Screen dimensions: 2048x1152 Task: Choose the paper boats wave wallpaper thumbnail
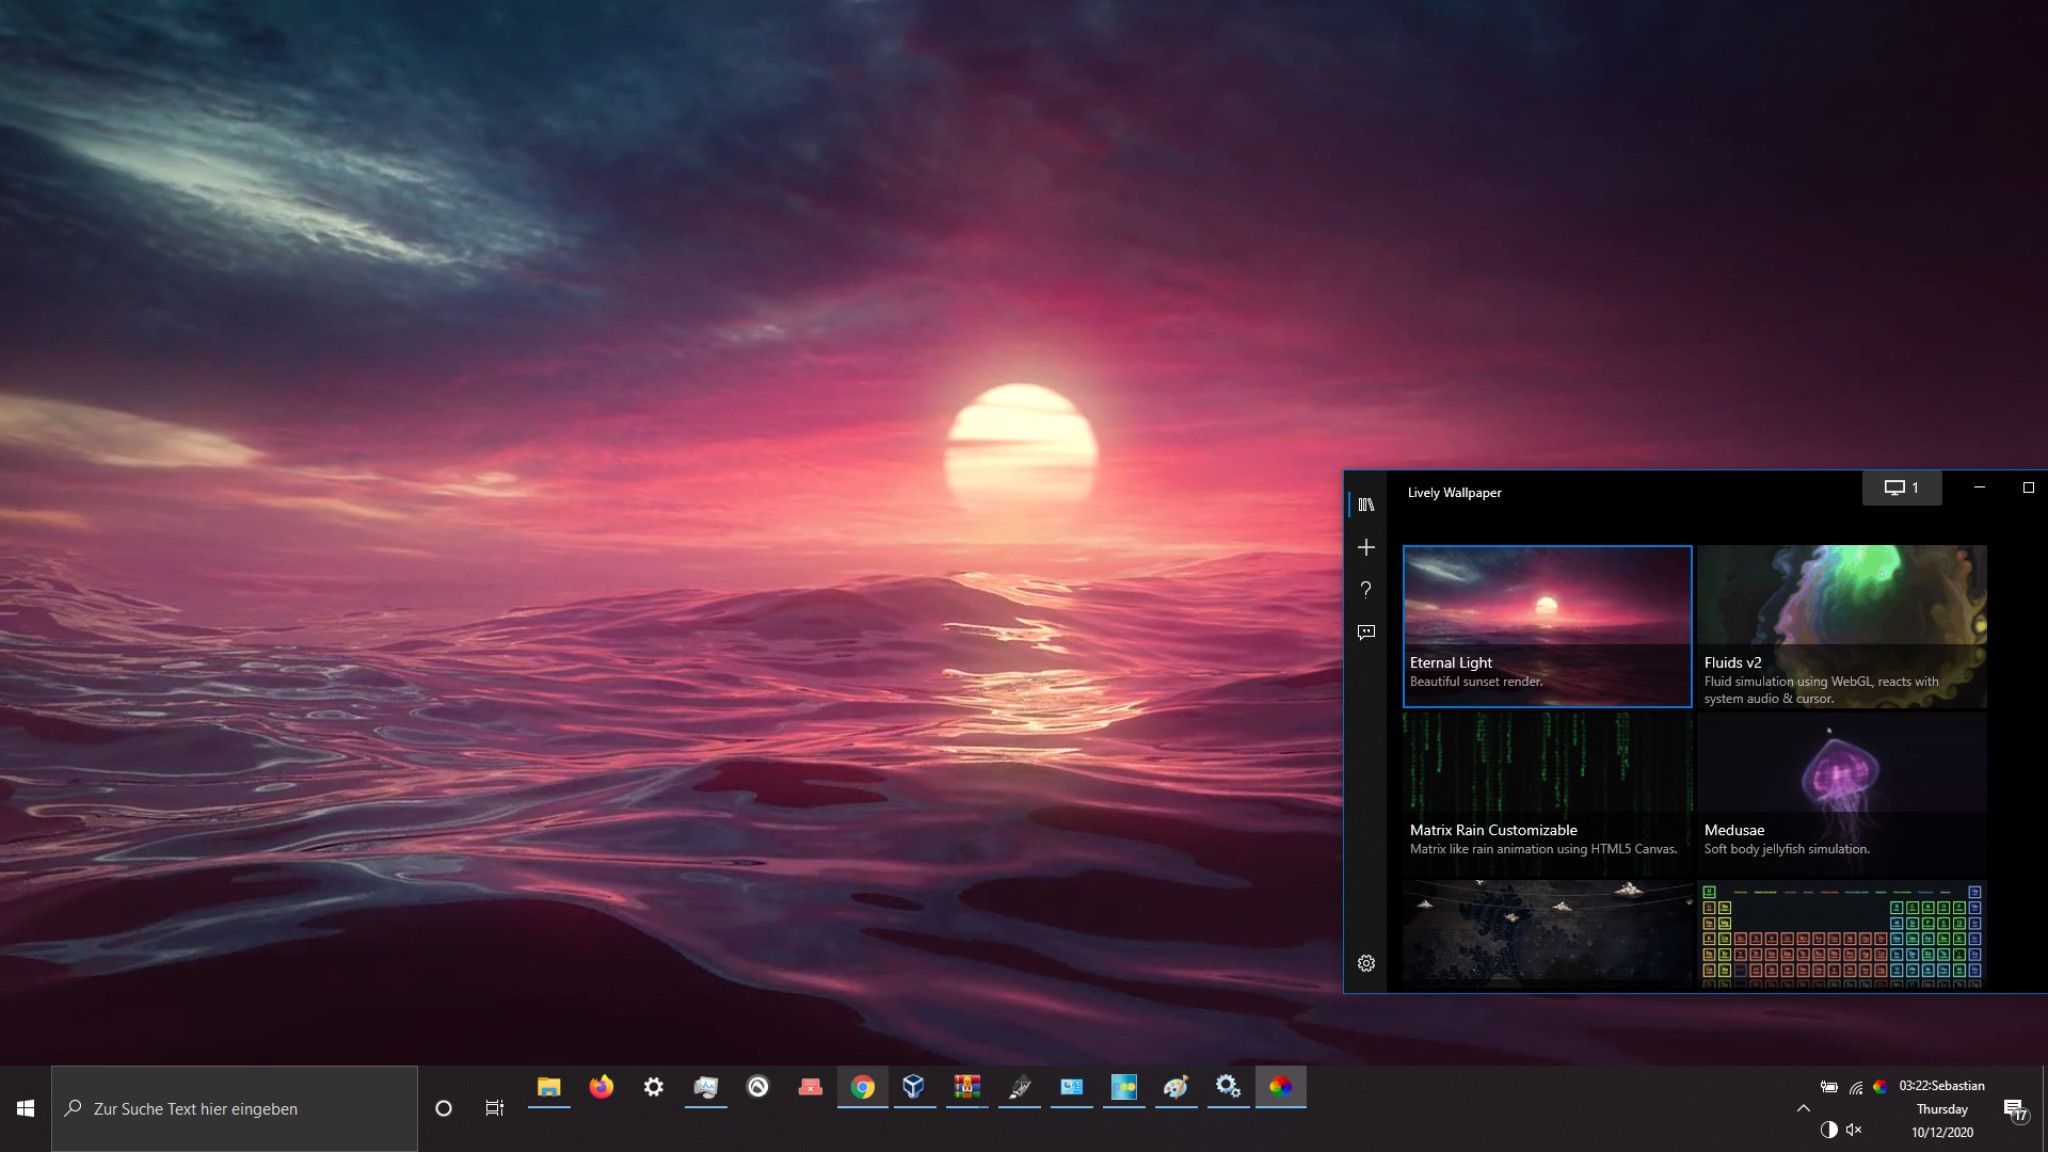coord(1547,936)
